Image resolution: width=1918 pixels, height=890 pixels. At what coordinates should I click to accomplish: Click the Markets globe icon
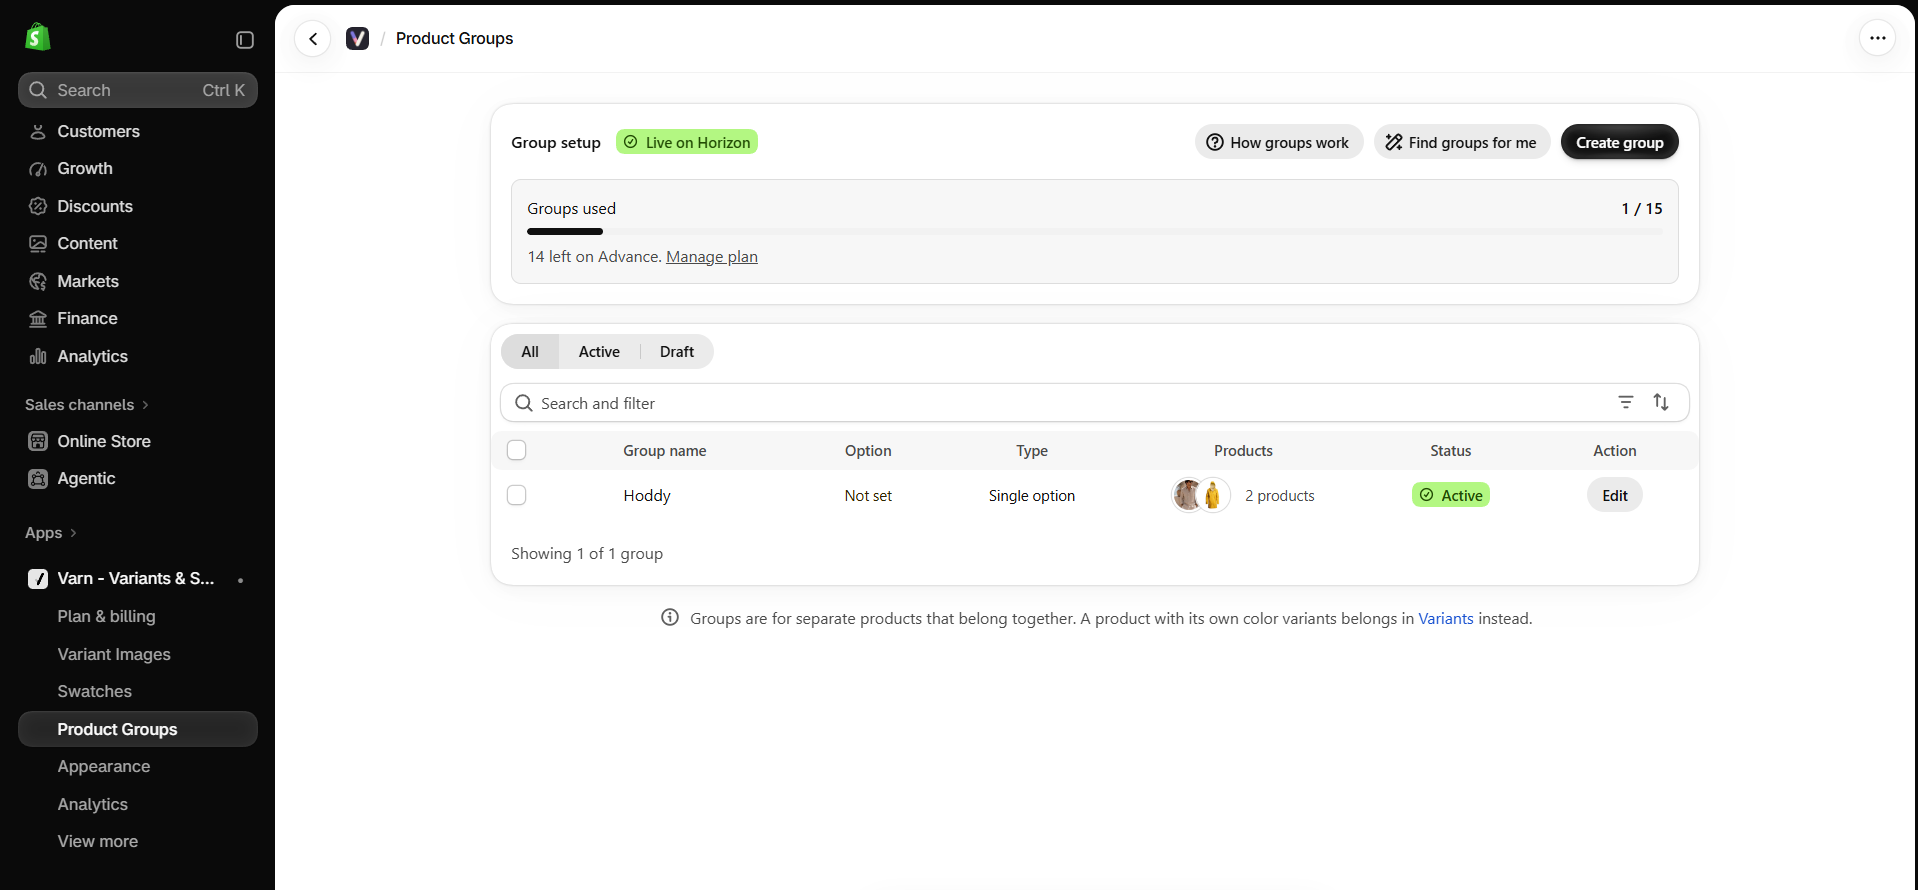point(38,281)
